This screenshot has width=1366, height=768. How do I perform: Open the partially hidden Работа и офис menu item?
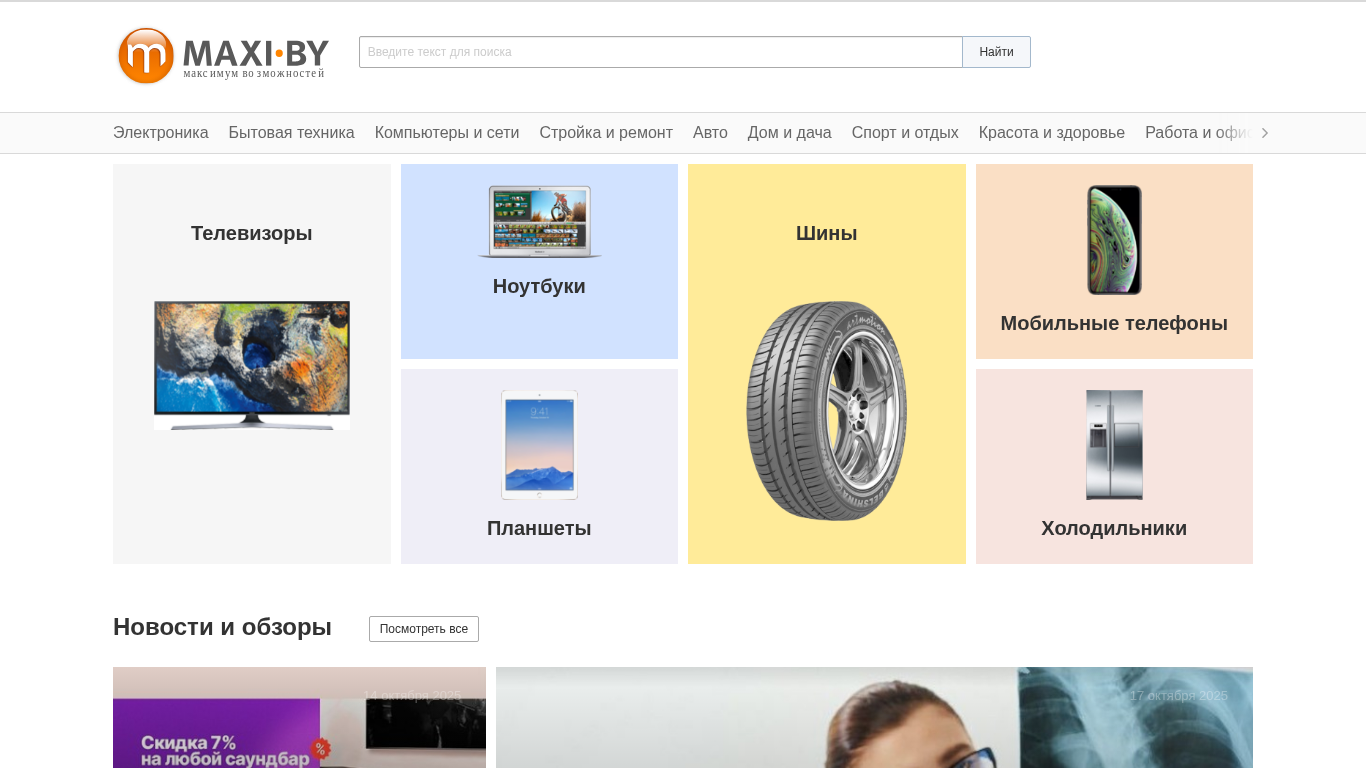[1199, 133]
